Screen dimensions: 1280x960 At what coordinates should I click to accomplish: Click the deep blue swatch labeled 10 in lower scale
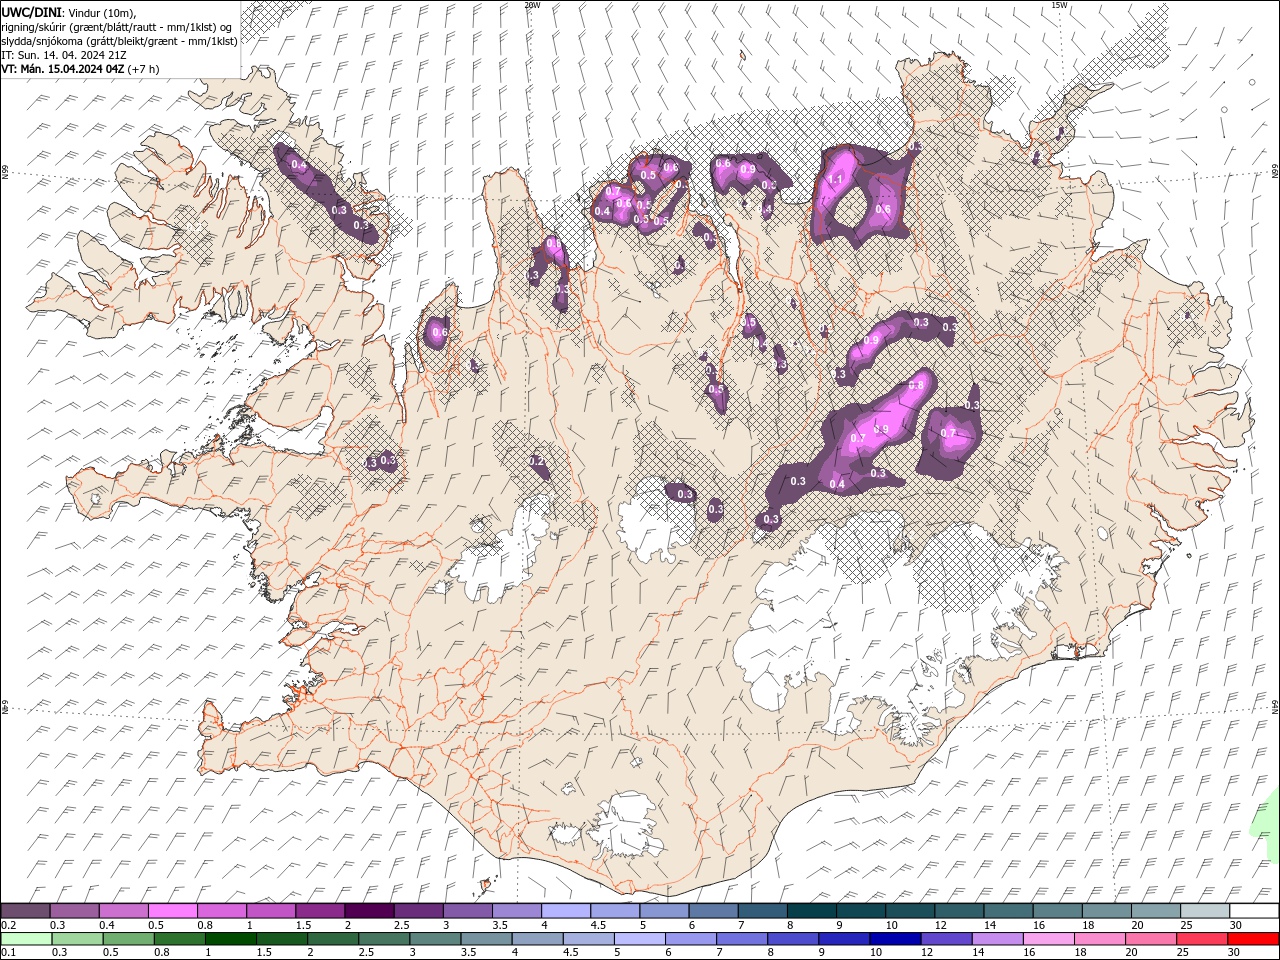click(x=894, y=939)
